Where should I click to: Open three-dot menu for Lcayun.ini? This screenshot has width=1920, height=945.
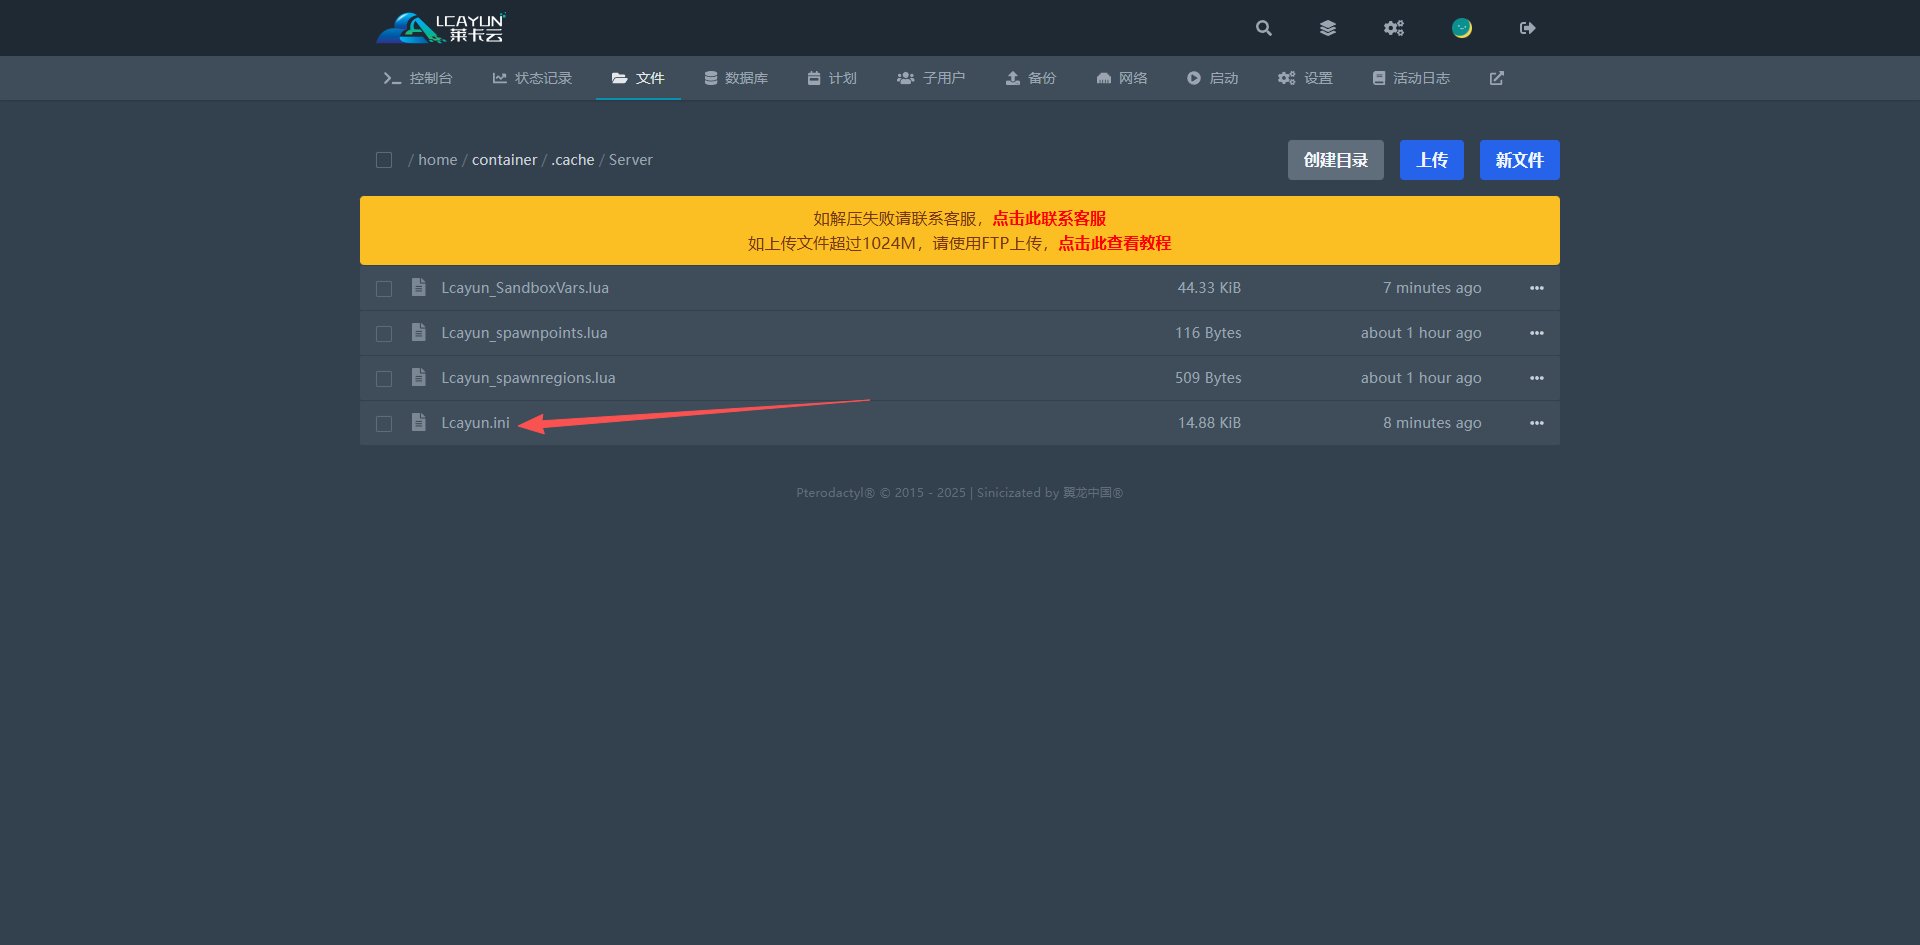coord(1537,423)
